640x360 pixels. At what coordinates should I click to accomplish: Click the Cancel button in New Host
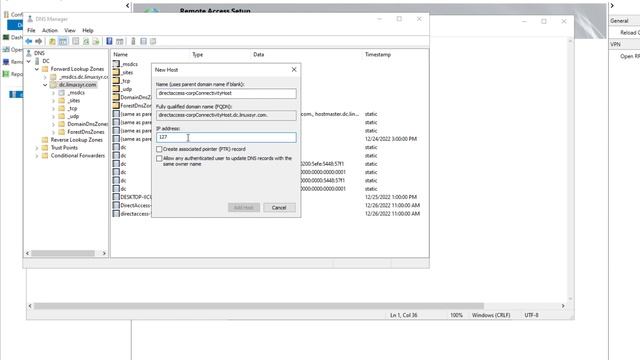pos(279,208)
